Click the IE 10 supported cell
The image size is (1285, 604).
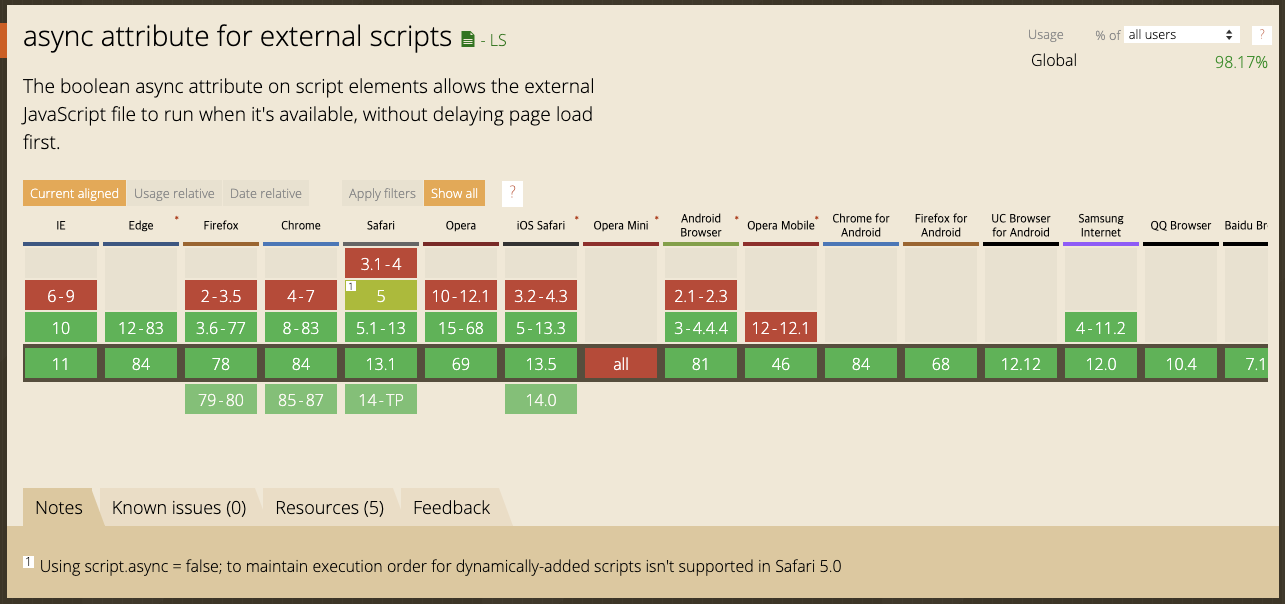pos(61,328)
